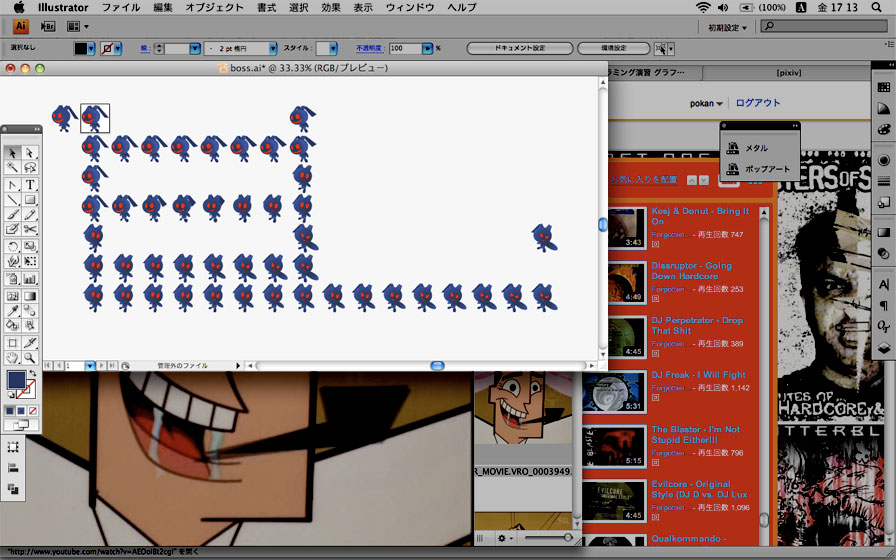Image resolution: width=896 pixels, height=560 pixels.
Task: Open the artboard number dropdown at bottom
Action: (90, 366)
